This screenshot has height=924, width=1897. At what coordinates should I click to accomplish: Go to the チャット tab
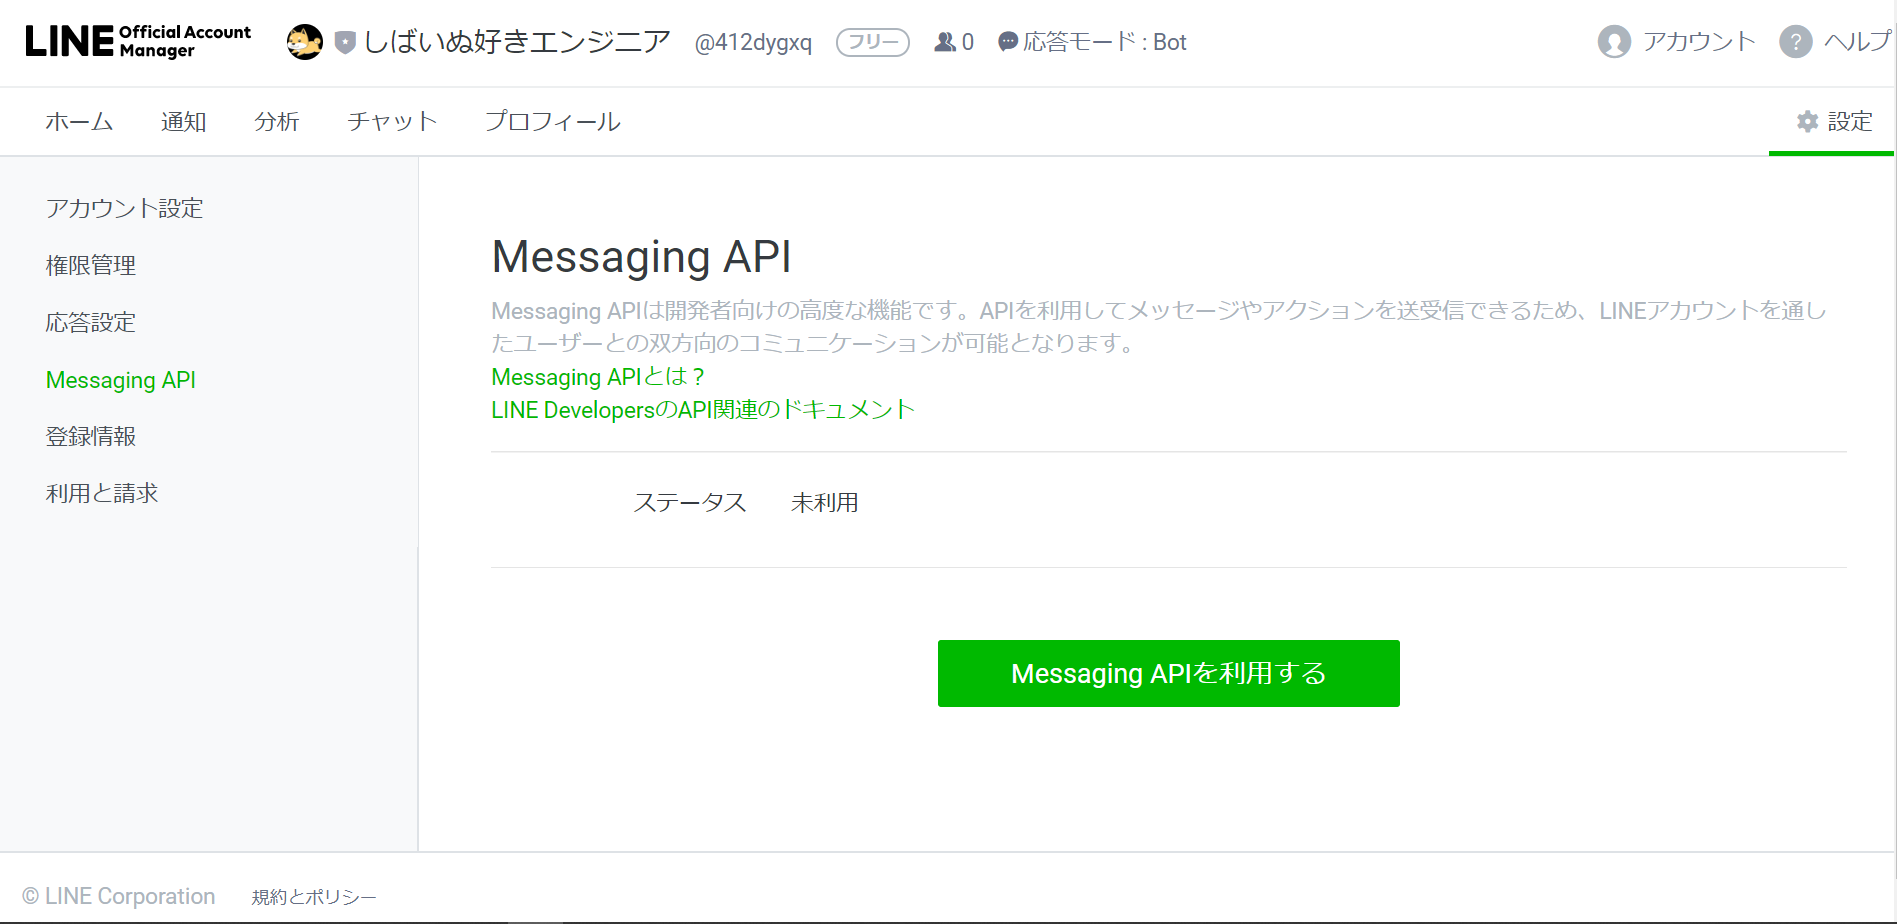point(392,121)
